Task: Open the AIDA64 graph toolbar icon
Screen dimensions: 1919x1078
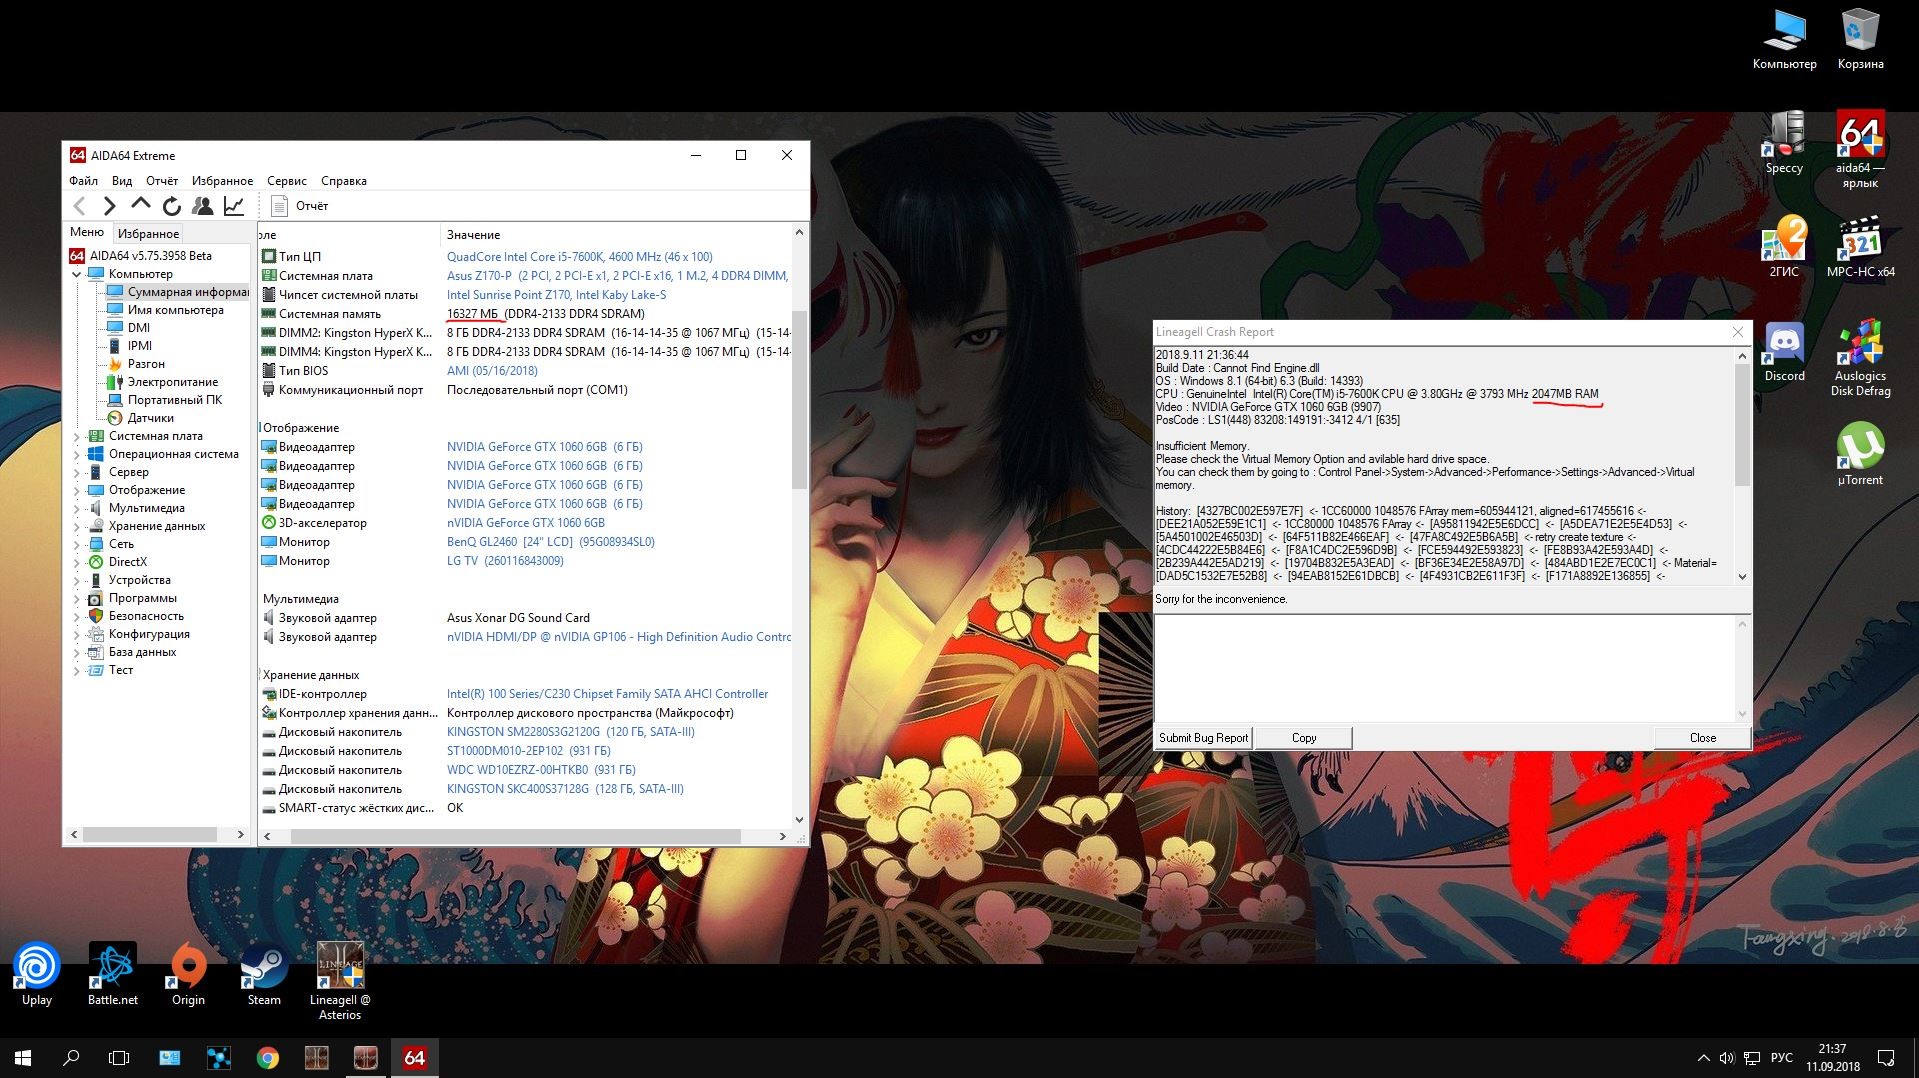Action: [234, 206]
